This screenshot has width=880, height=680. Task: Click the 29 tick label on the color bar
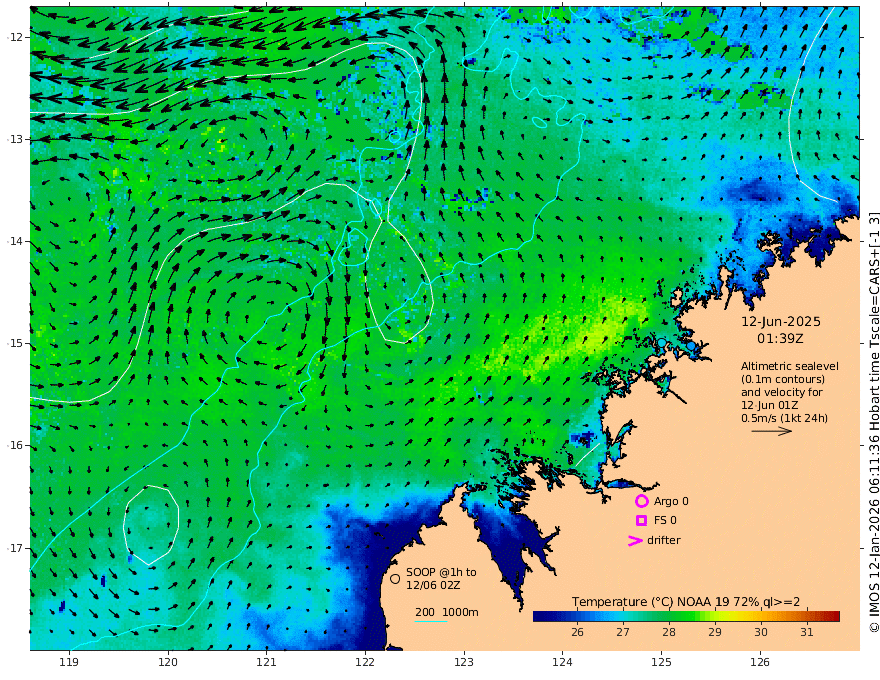click(x=714, y=632)
